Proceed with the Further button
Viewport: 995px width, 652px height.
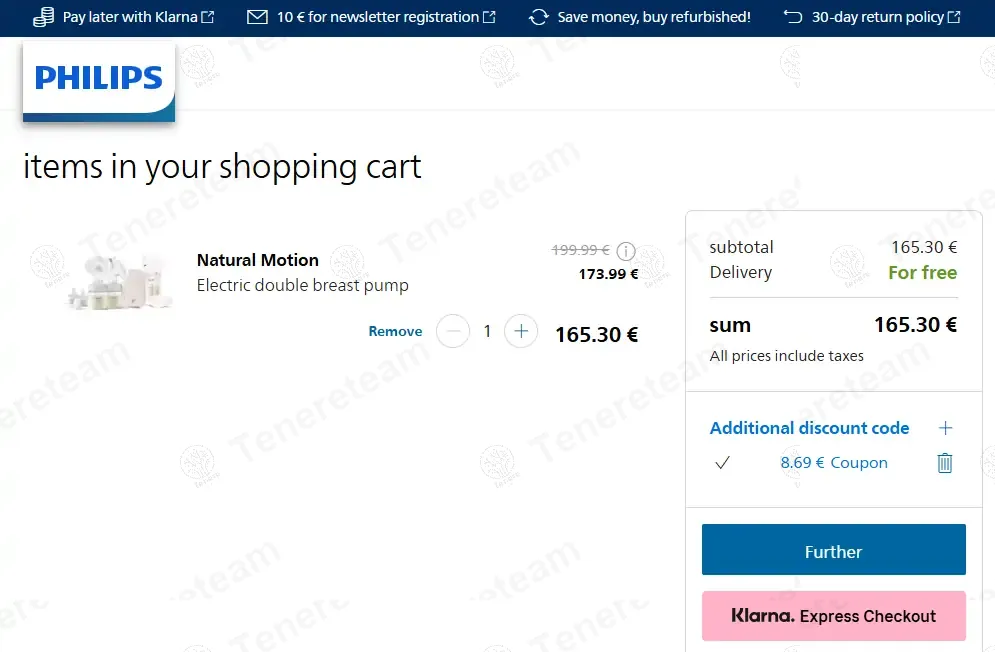[x=834, y=550]
